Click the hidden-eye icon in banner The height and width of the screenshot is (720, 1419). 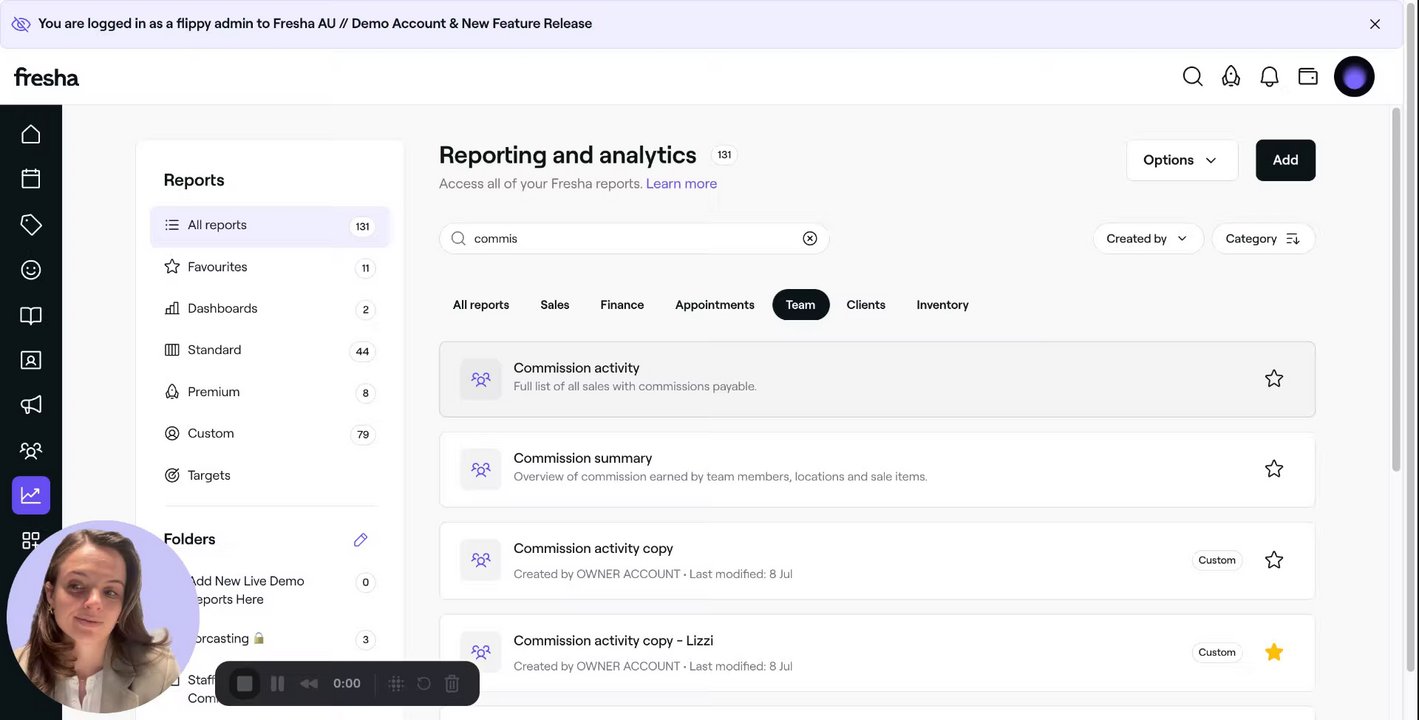(x=21, y=24)
